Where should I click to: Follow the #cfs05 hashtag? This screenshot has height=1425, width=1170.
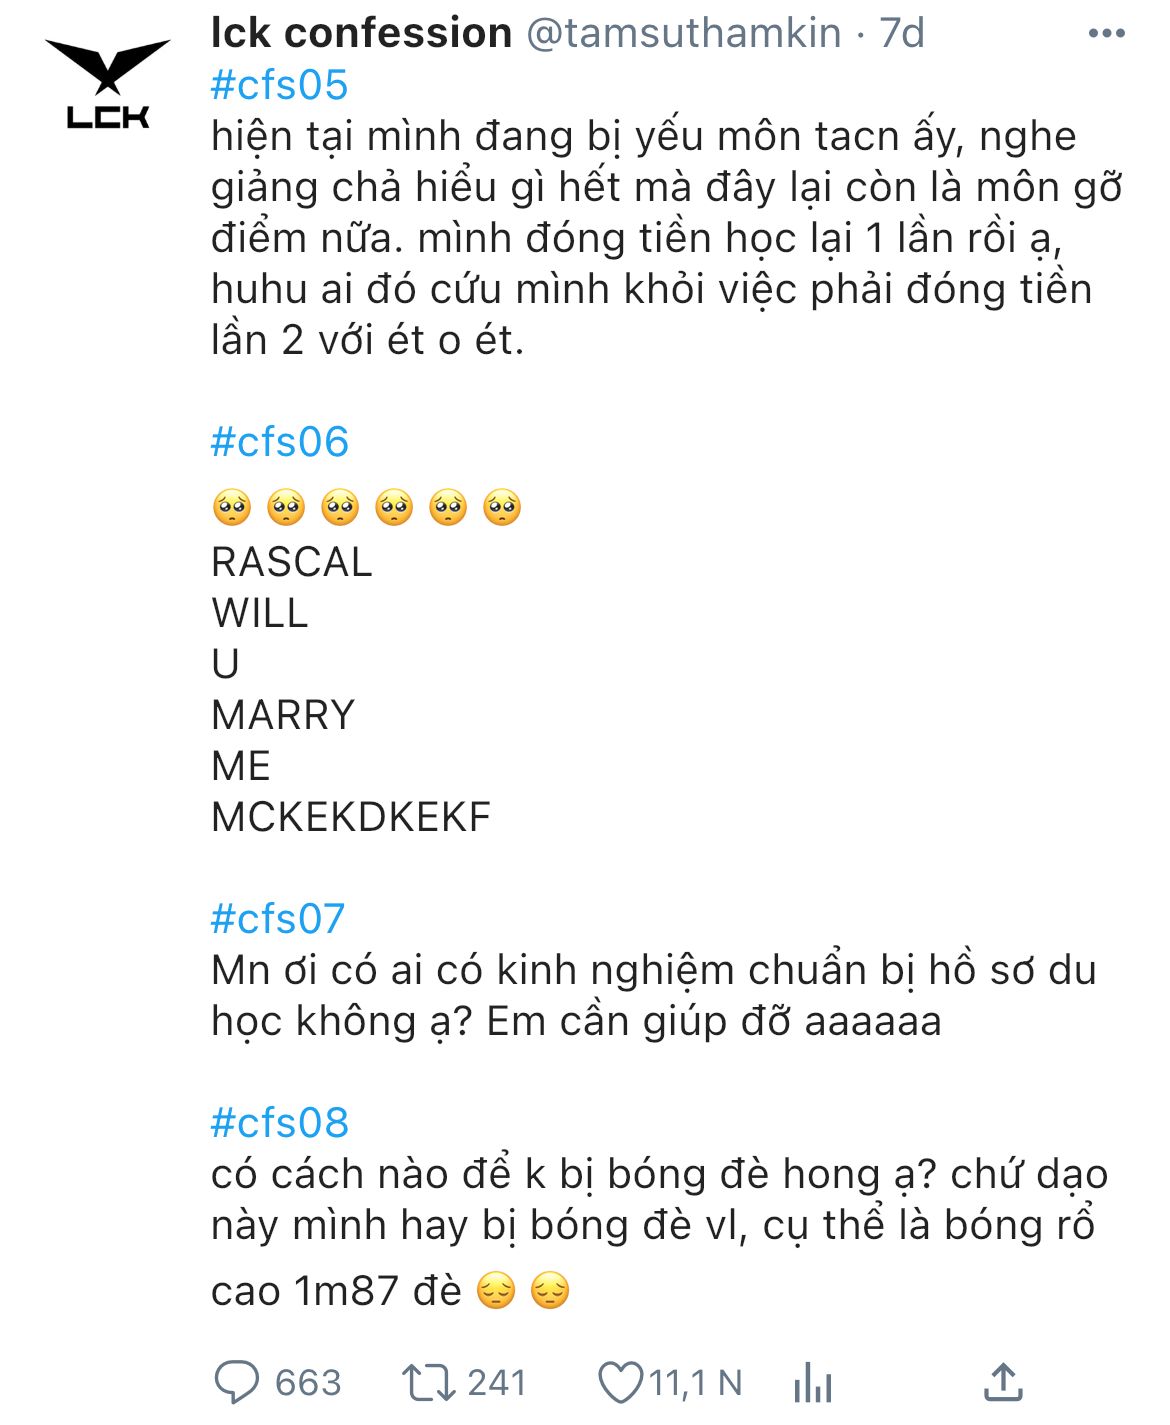click(x=279, y=85)
